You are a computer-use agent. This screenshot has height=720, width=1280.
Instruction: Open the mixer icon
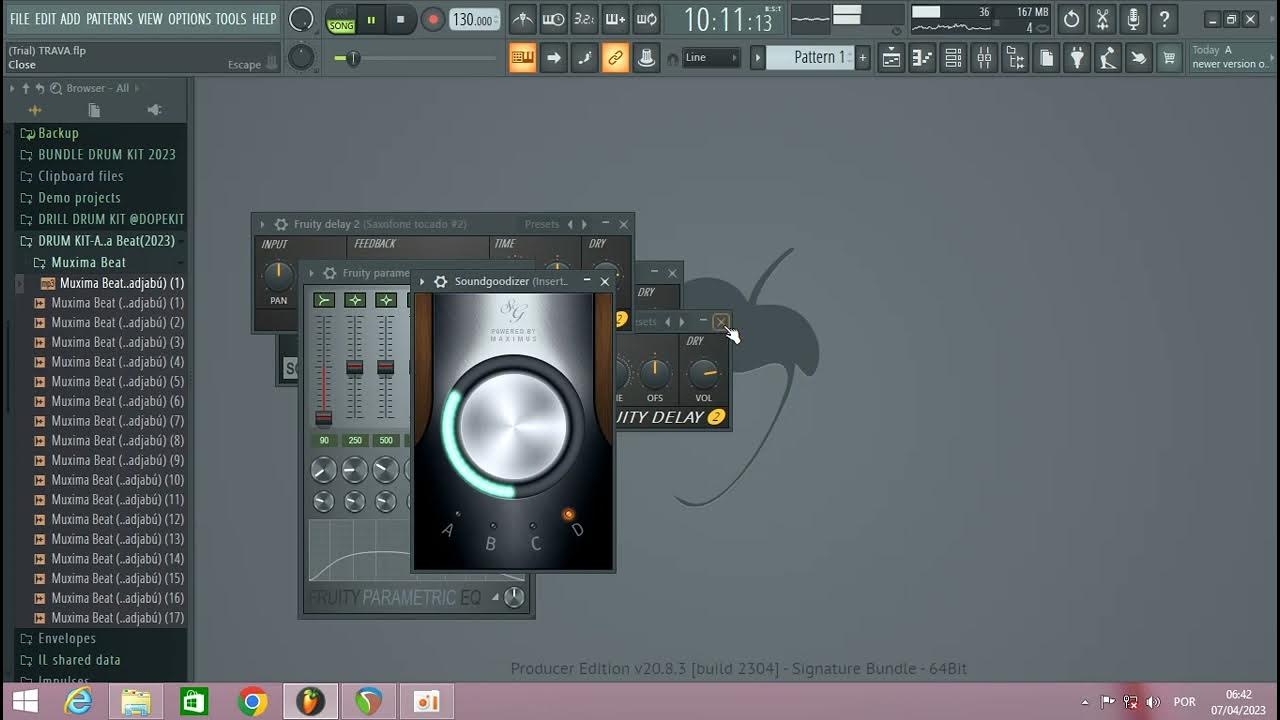pyautogui.click(x=984, y=58)
